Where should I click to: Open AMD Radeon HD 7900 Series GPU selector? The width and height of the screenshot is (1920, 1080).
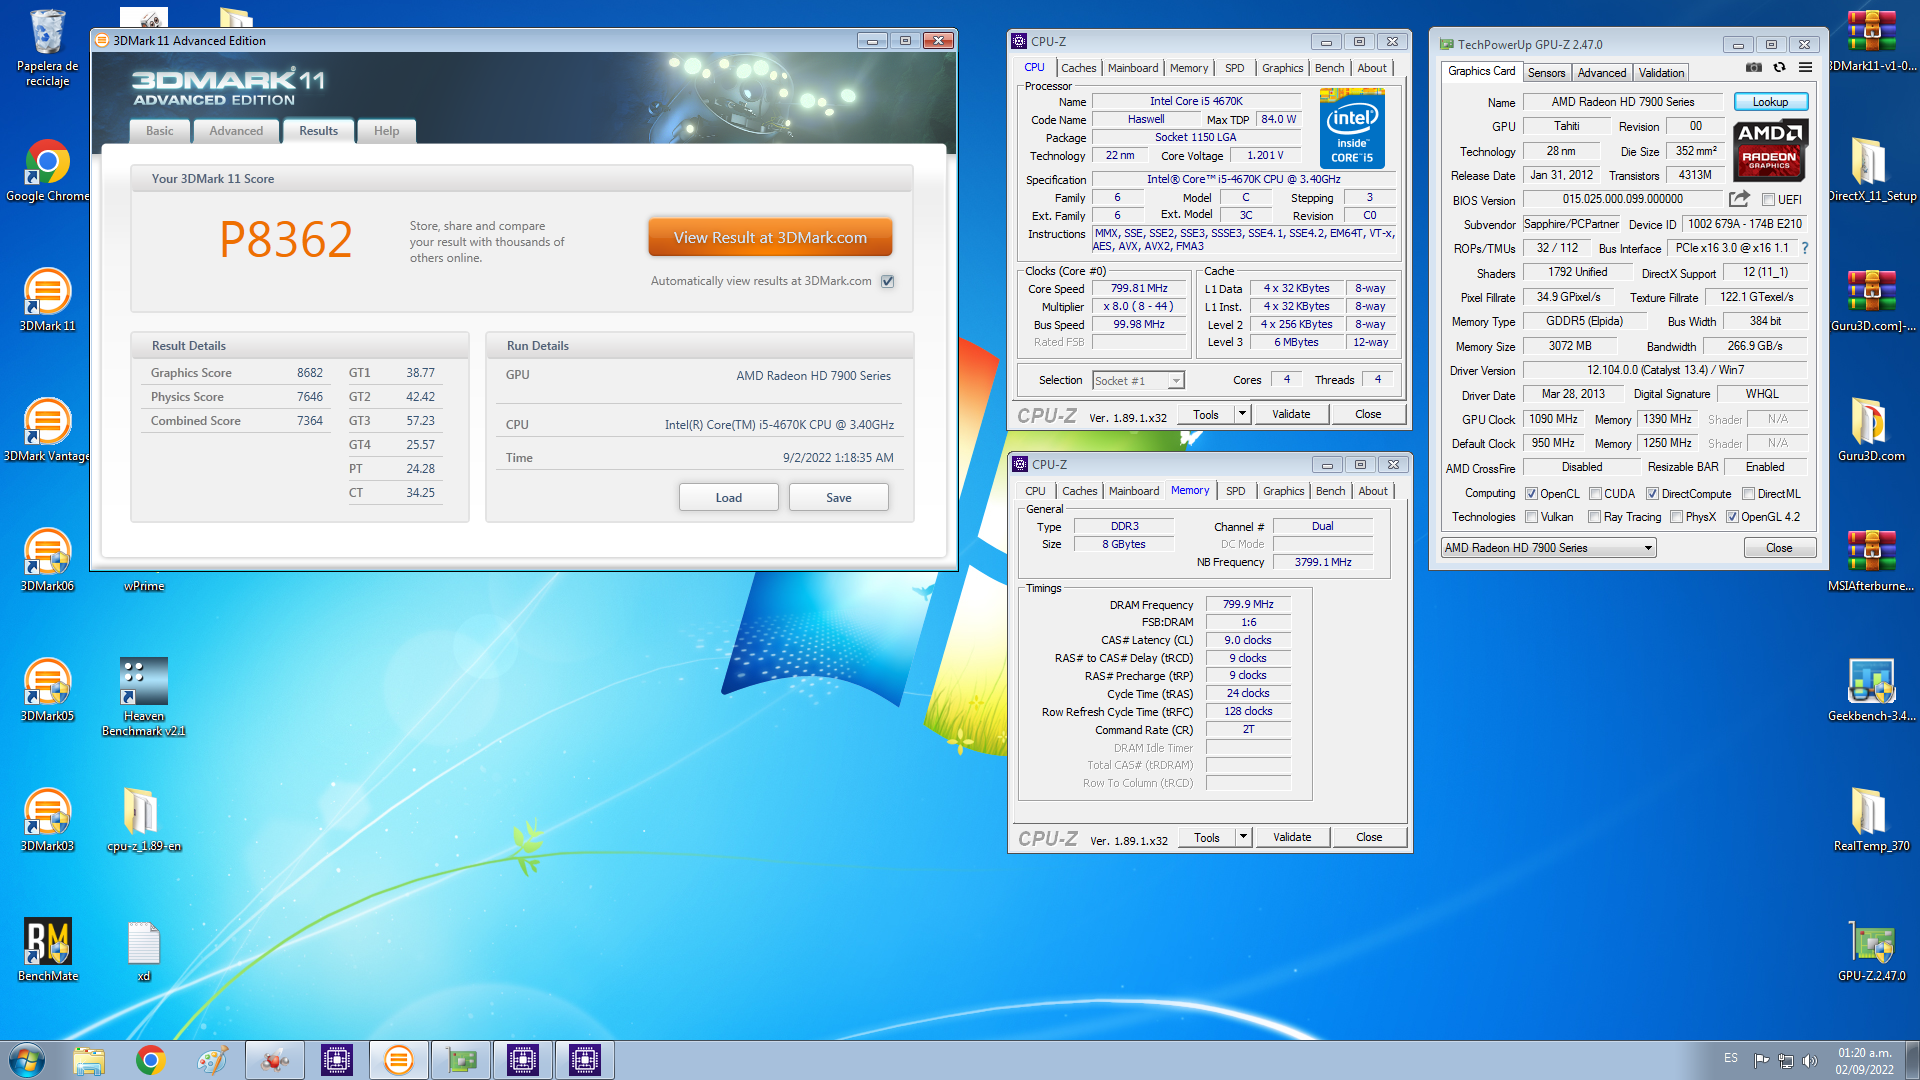pyautogui.click(x=1549, y=548)
